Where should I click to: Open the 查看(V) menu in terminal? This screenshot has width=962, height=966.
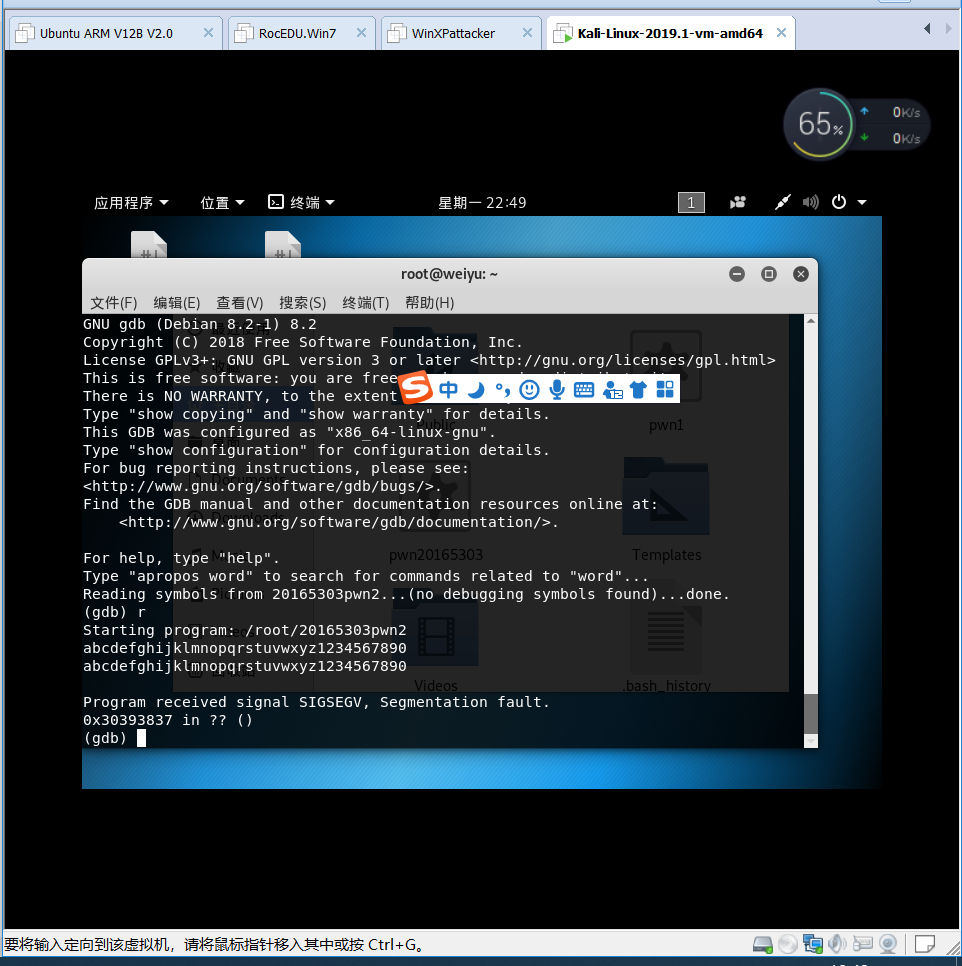(240, 302)
